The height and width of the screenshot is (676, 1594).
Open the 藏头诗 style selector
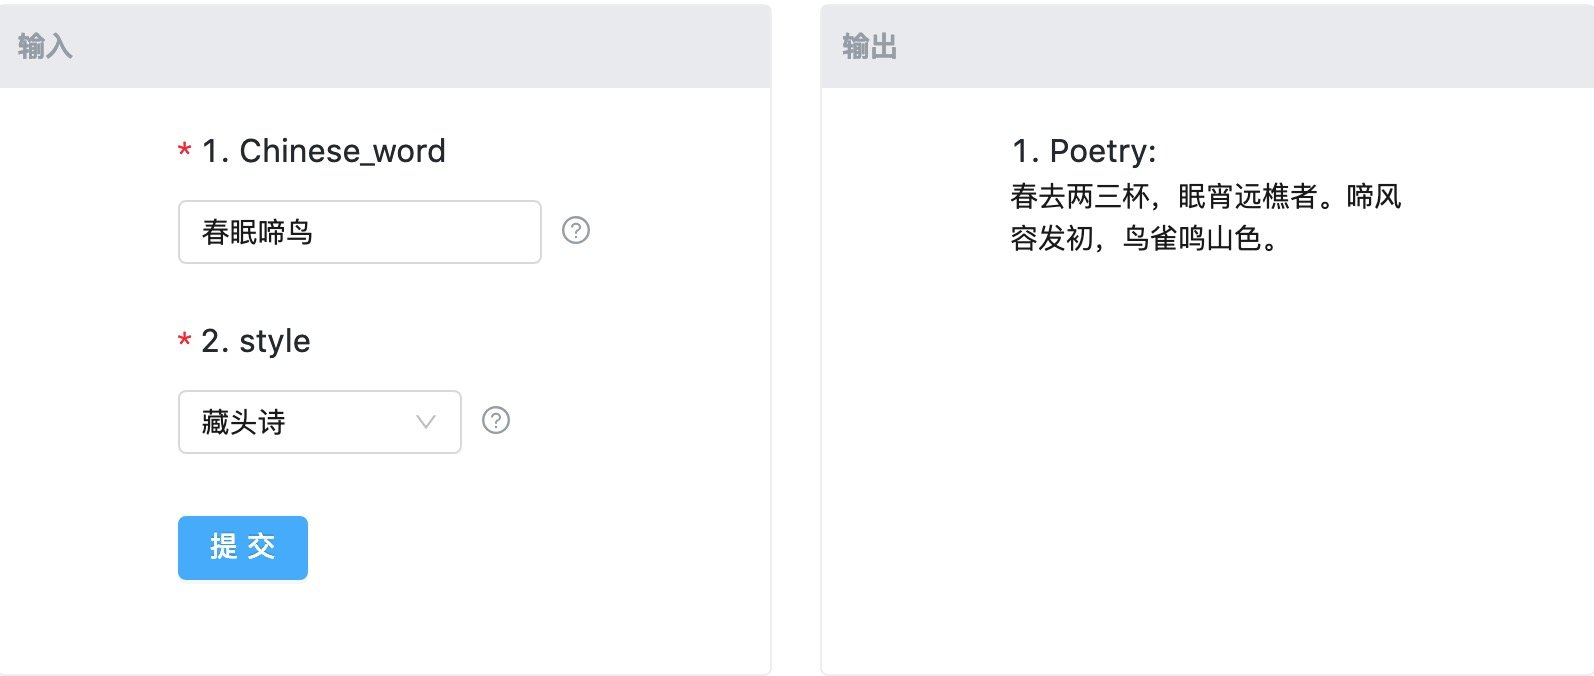[319, 422]
